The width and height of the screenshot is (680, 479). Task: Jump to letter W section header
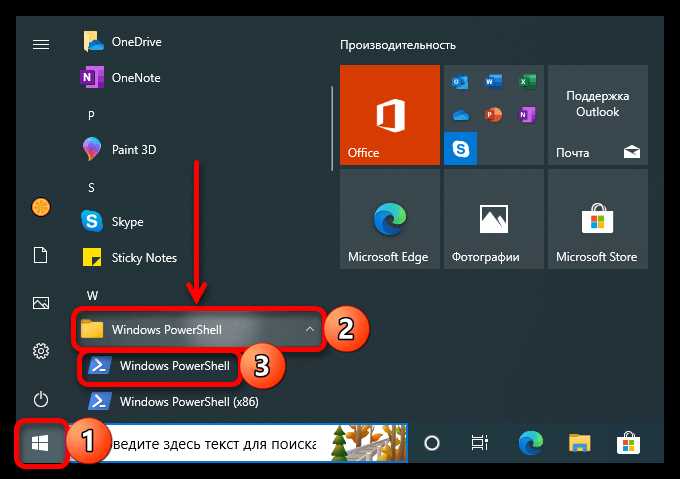click(92, 296)
